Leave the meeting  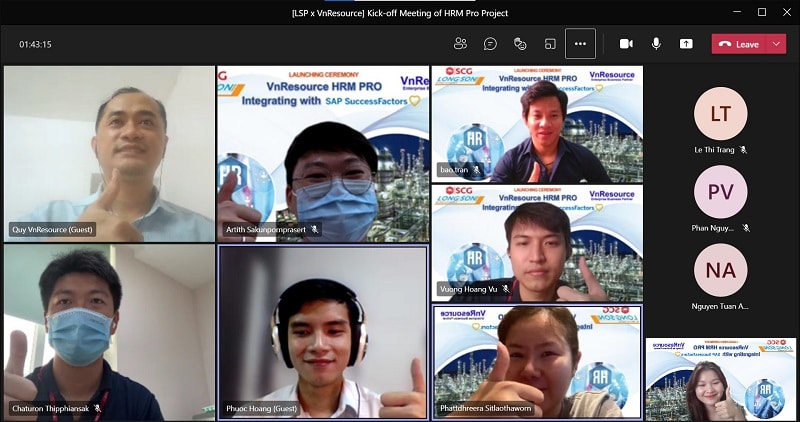[x=739, y=44]
